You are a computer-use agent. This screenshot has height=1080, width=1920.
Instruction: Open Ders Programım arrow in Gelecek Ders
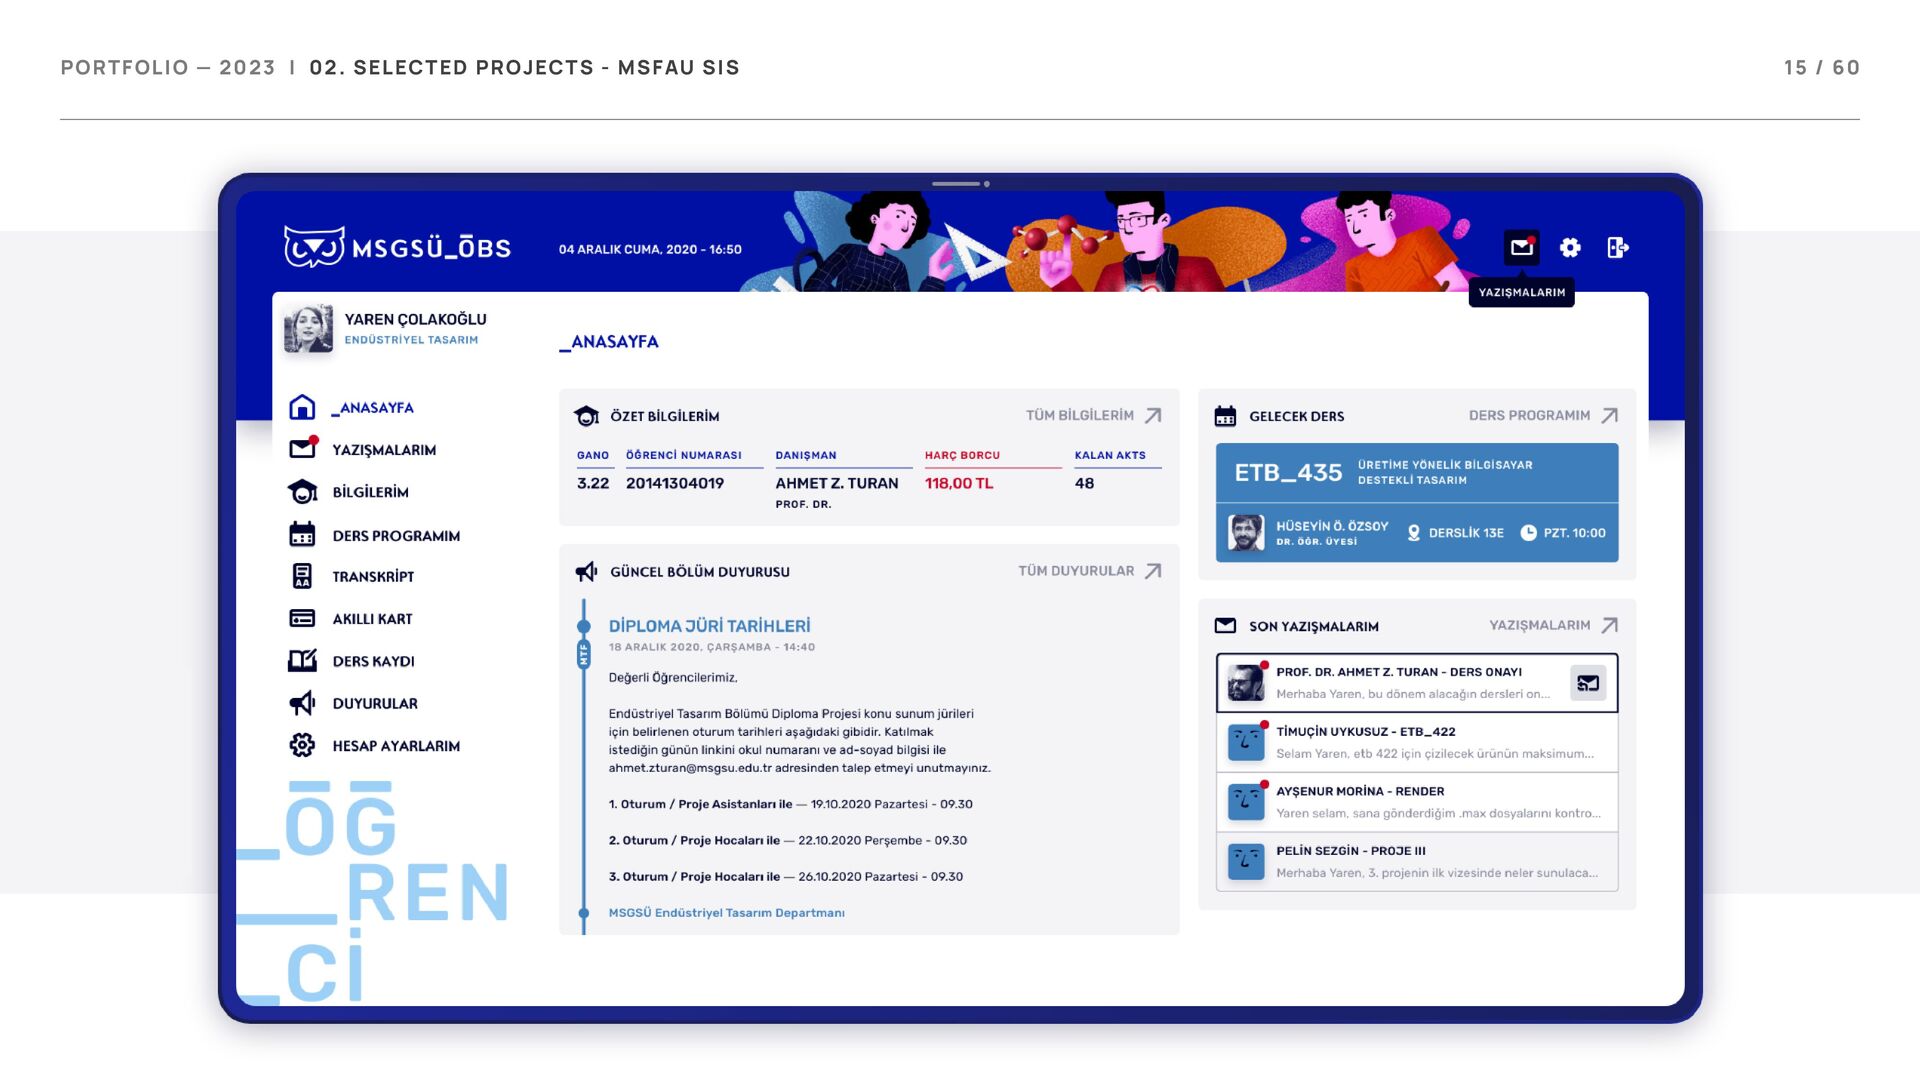click(1609, 415)
